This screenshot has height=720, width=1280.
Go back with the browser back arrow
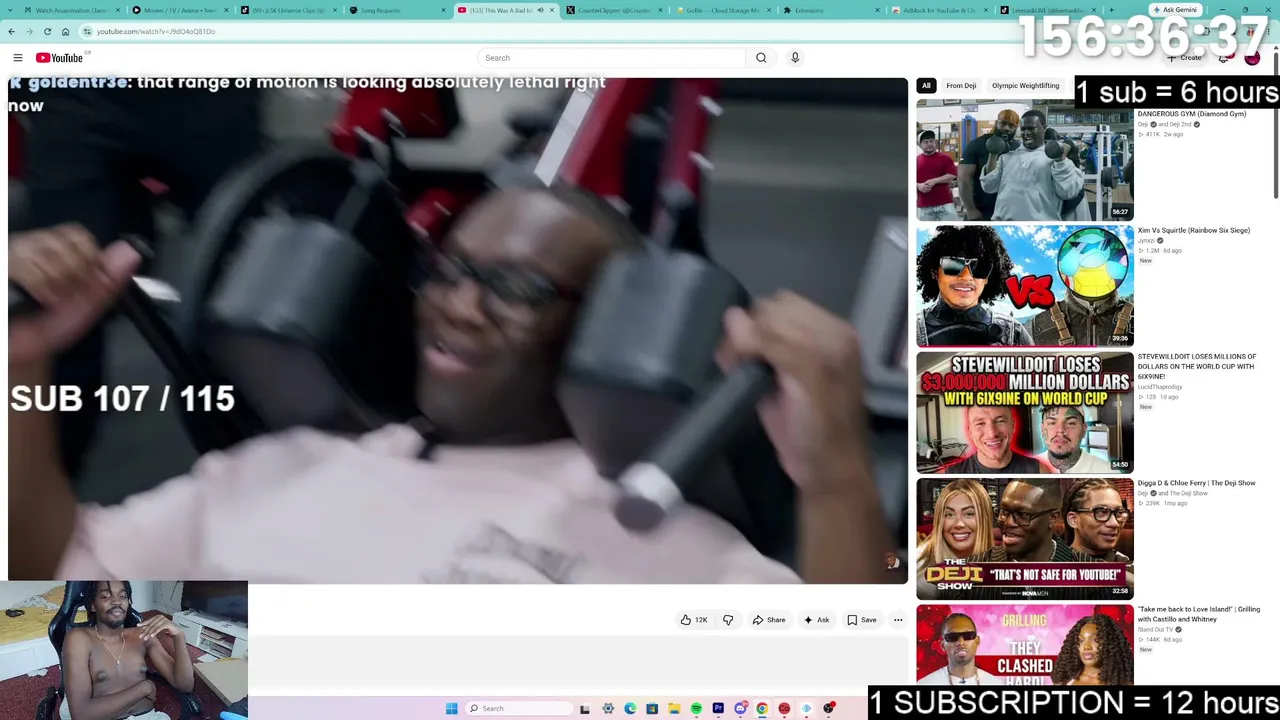click(x=12, y=31)
